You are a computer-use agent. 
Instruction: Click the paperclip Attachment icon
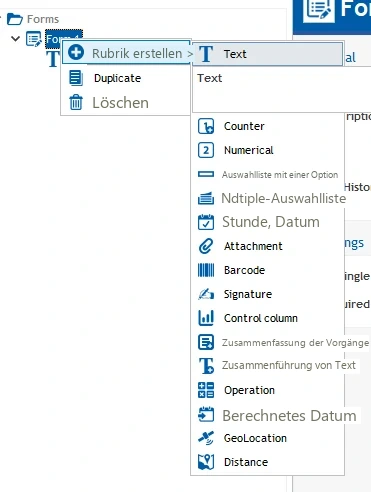tap(206, 246)
